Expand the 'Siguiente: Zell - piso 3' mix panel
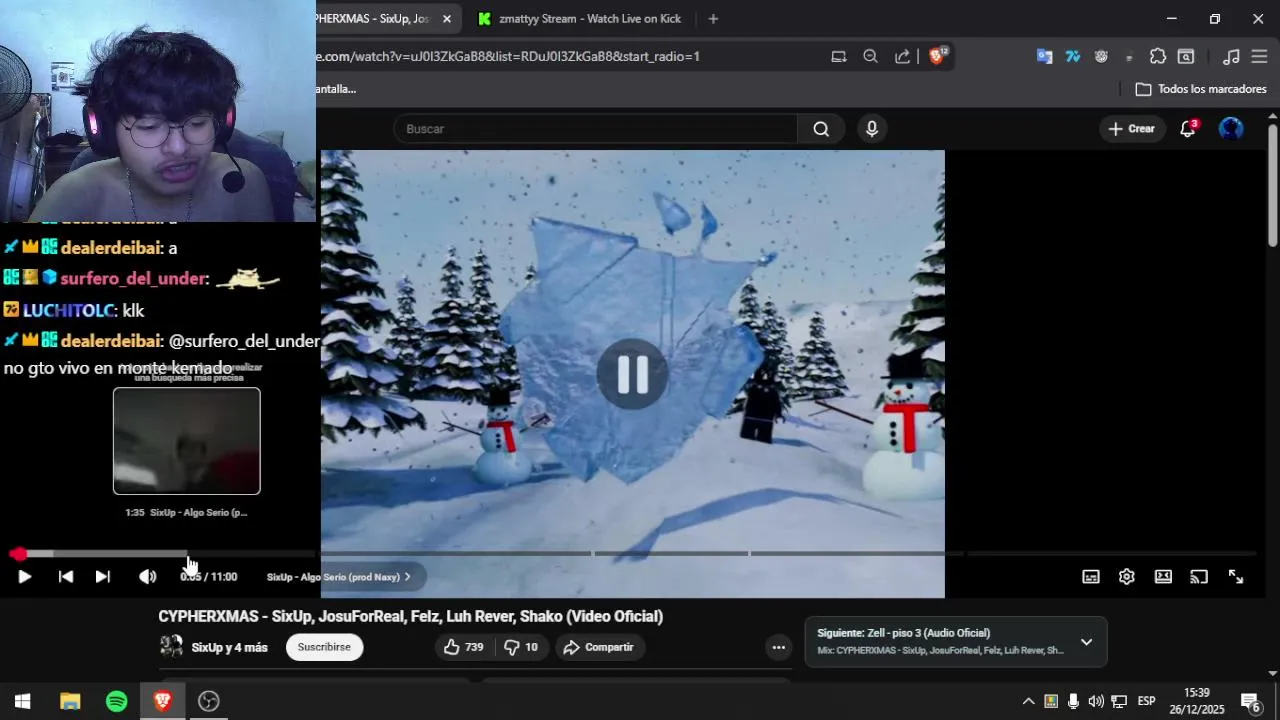The image size is (1280, 720). coord(1086,642)
